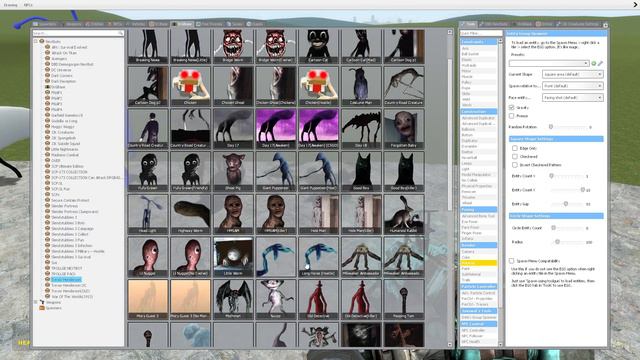
Task: Enable the Freeze checkbox
Action: pos(511,116)
